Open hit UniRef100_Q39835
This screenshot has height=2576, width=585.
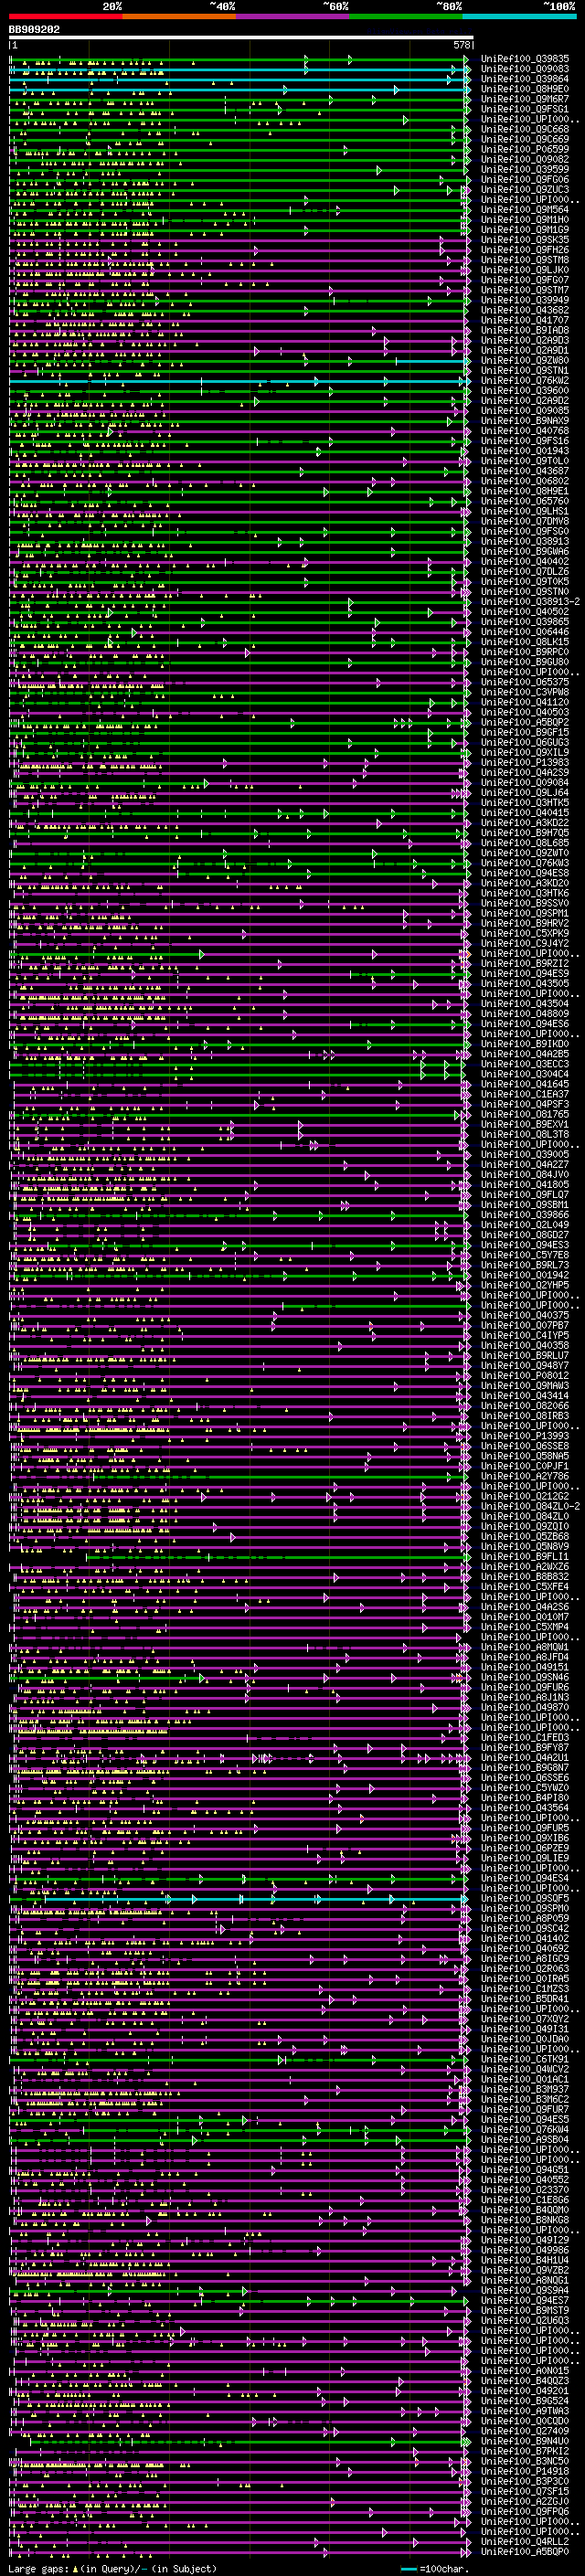tap(525, 59)
